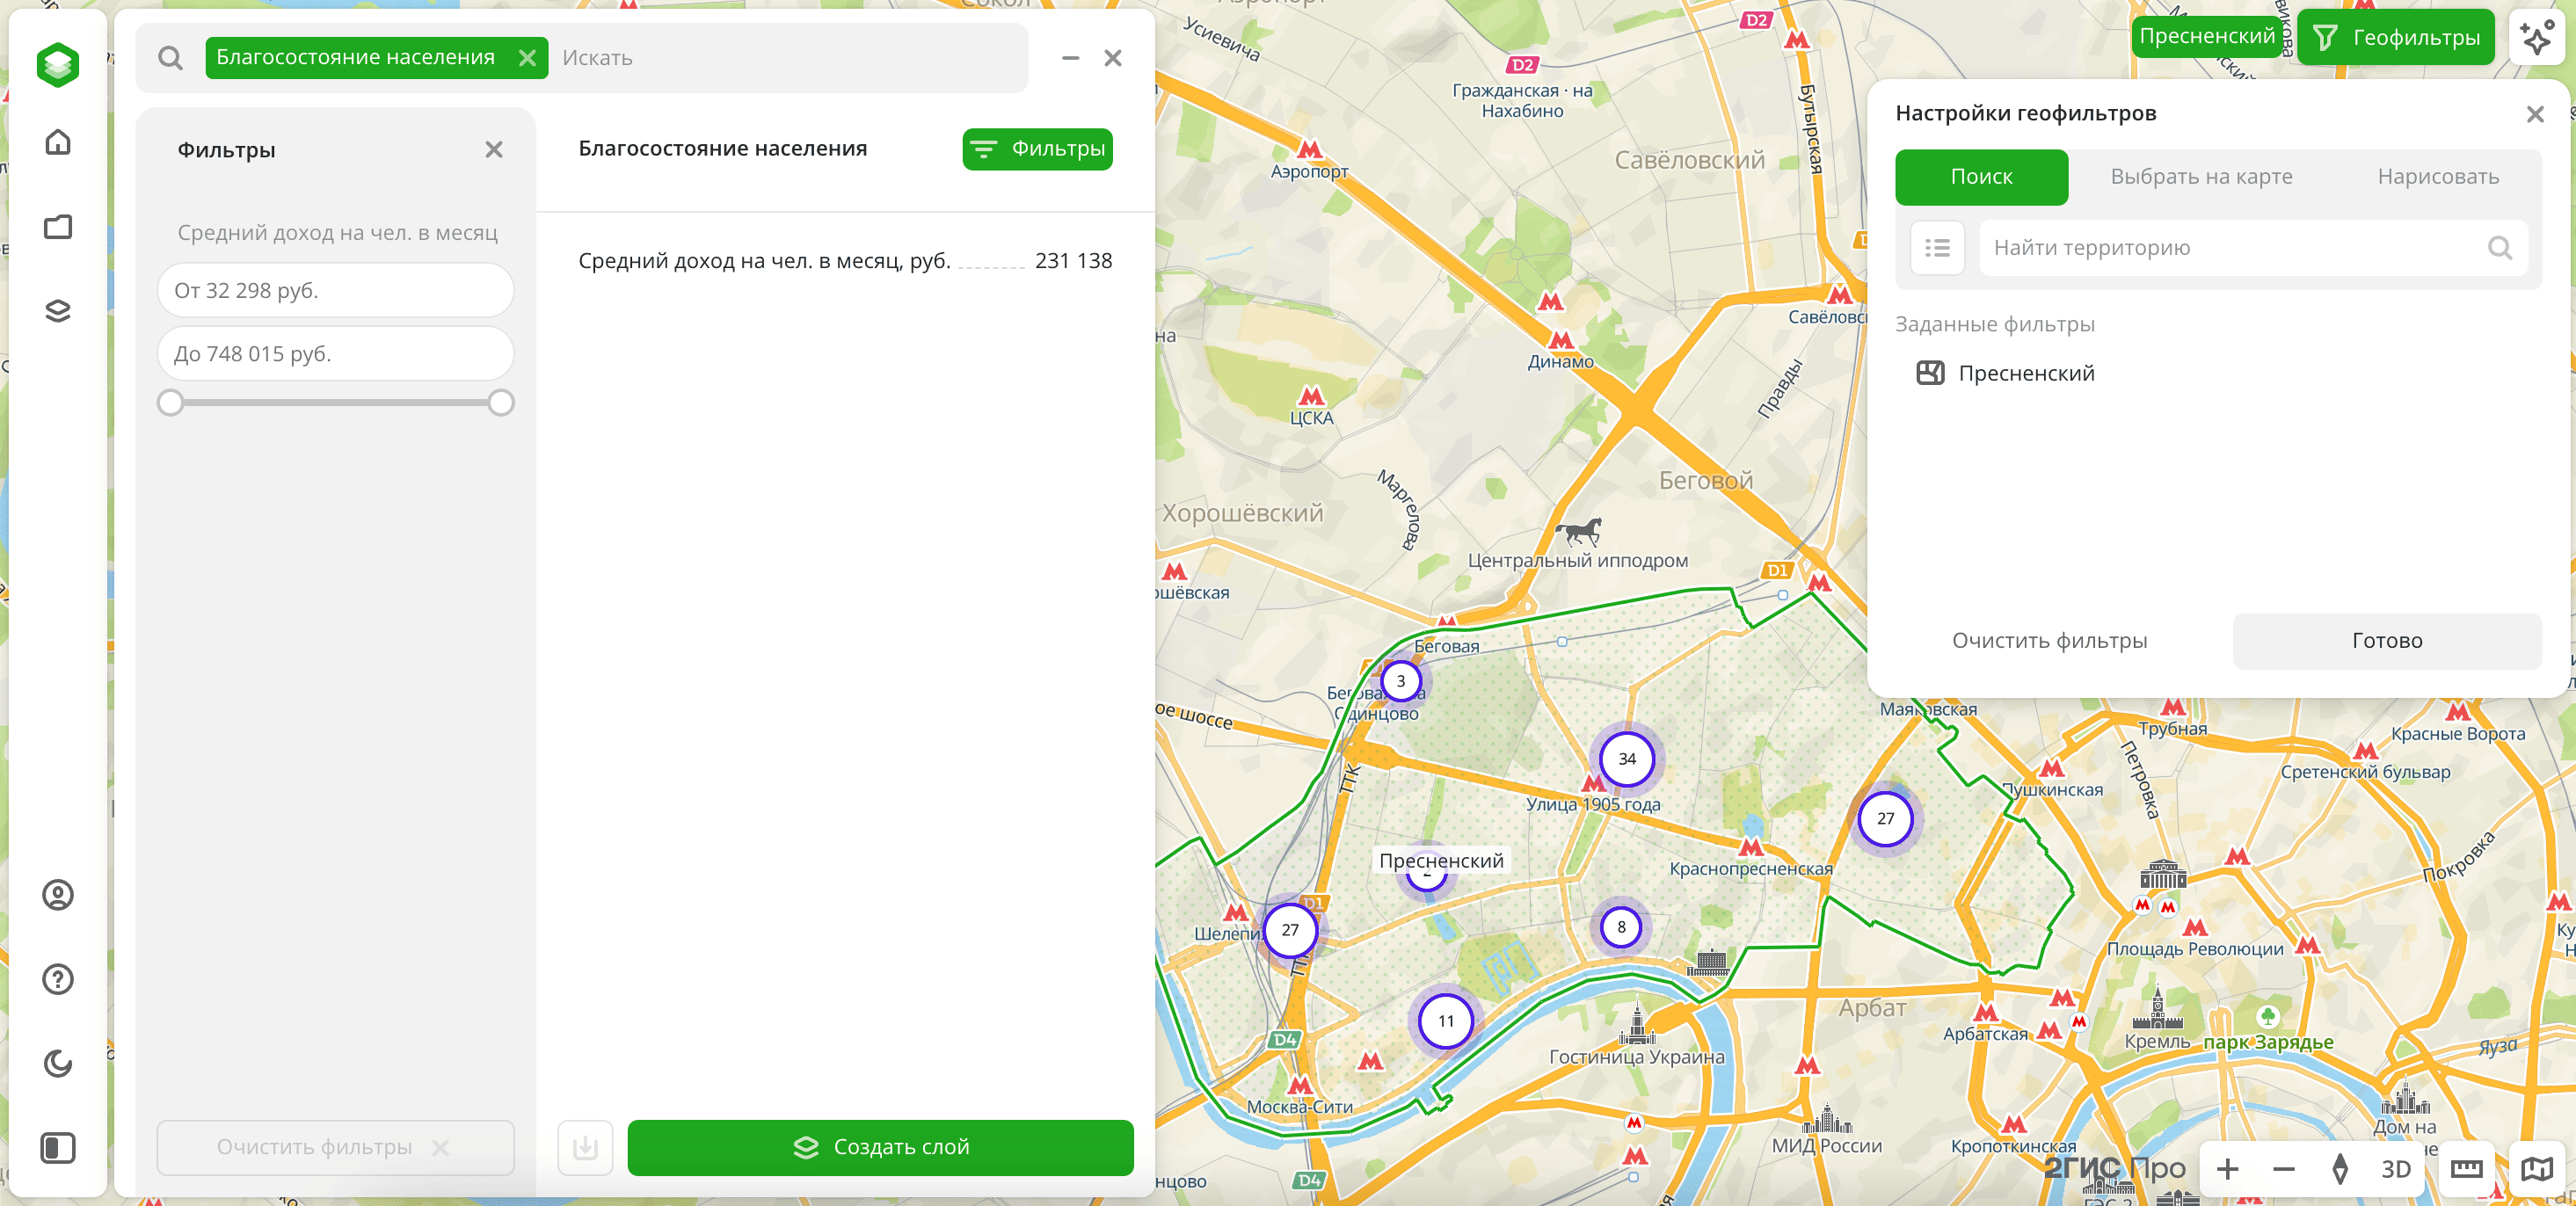Click the AI sparkle icon
2576x1206 pixels.
click(2537, 38)
